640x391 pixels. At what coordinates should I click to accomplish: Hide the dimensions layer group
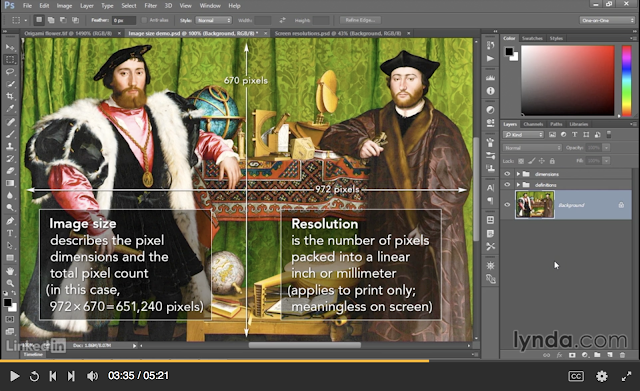point(507,174)
